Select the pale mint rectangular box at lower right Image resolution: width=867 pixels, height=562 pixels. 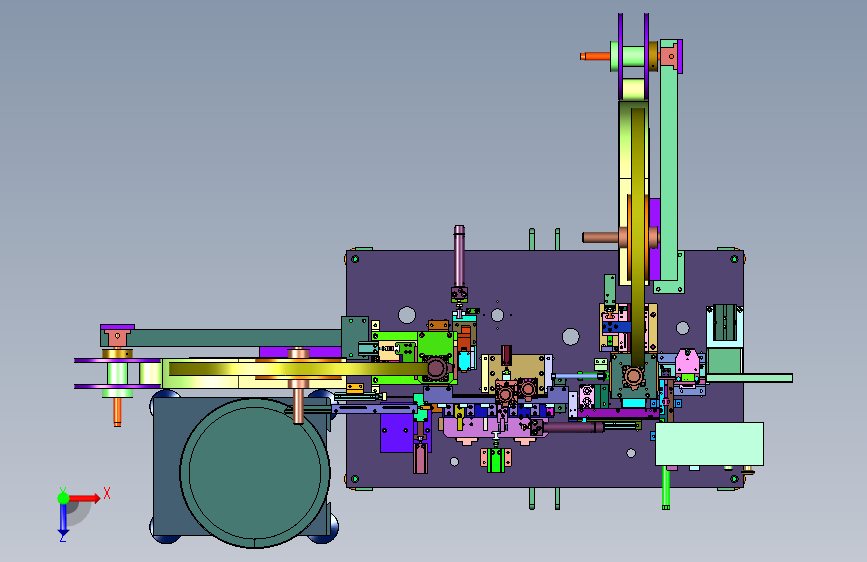click(709, 444)
